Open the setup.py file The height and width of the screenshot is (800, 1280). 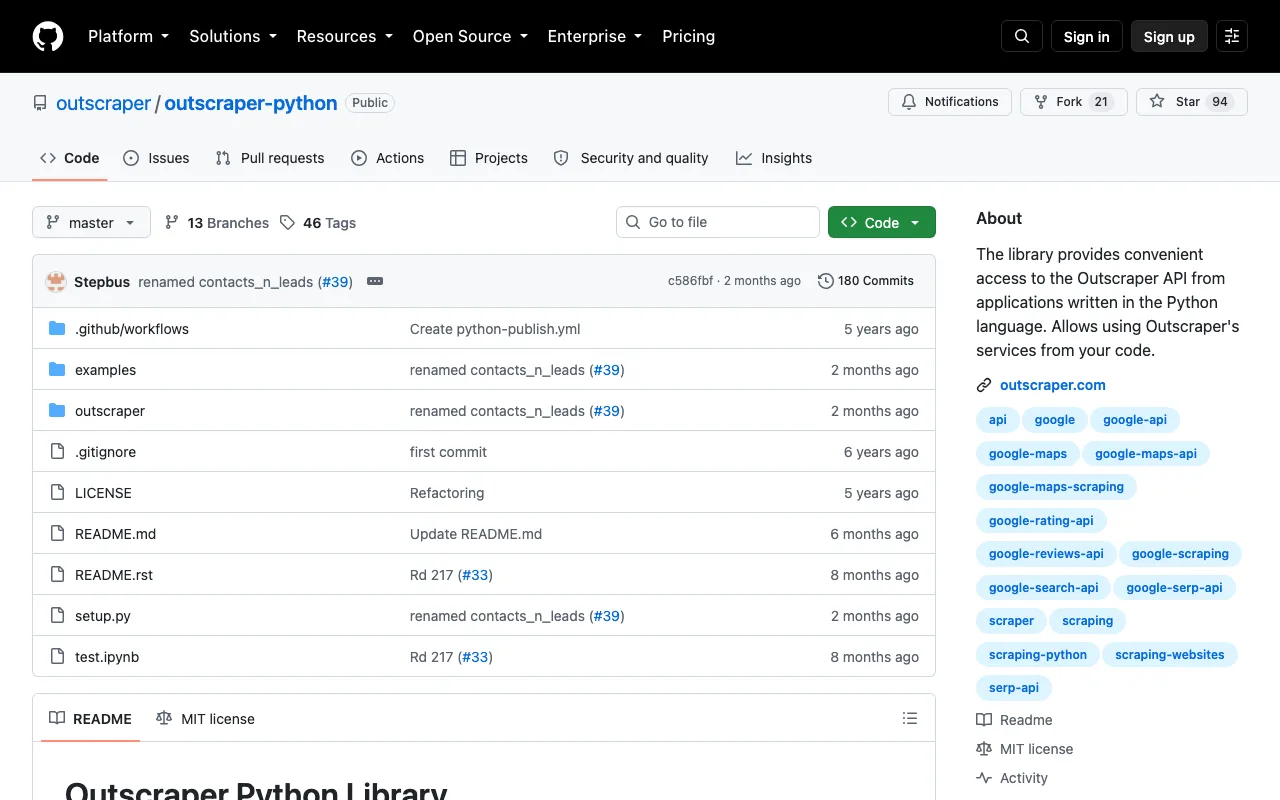[103, 616]
